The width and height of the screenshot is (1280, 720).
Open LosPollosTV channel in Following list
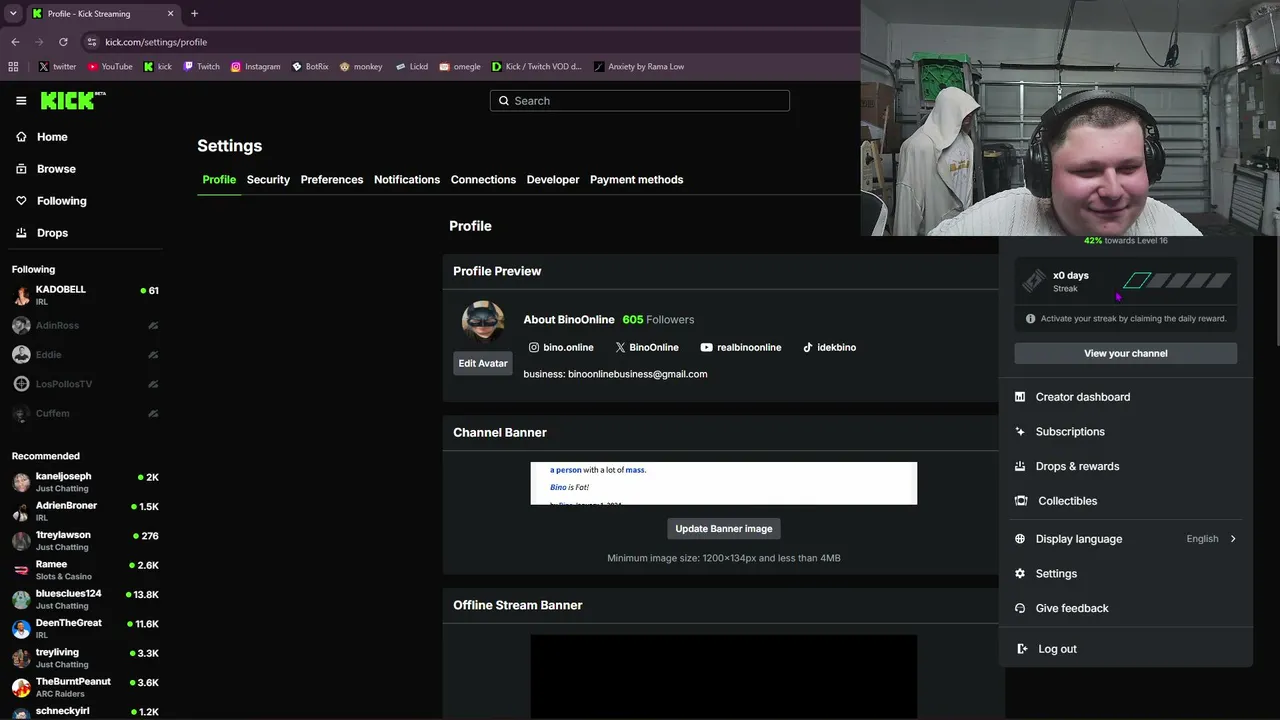pos(85,384)
